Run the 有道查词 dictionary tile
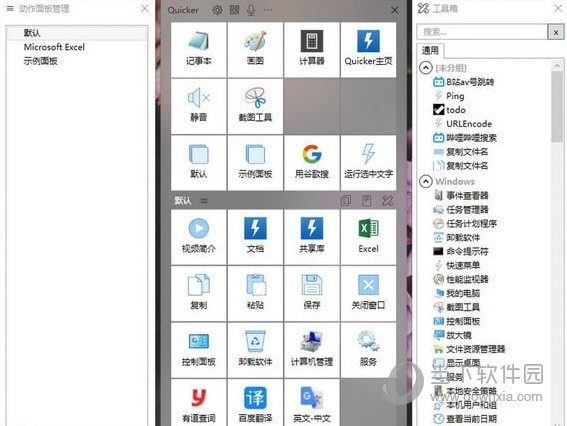 (x=199, y=402)
